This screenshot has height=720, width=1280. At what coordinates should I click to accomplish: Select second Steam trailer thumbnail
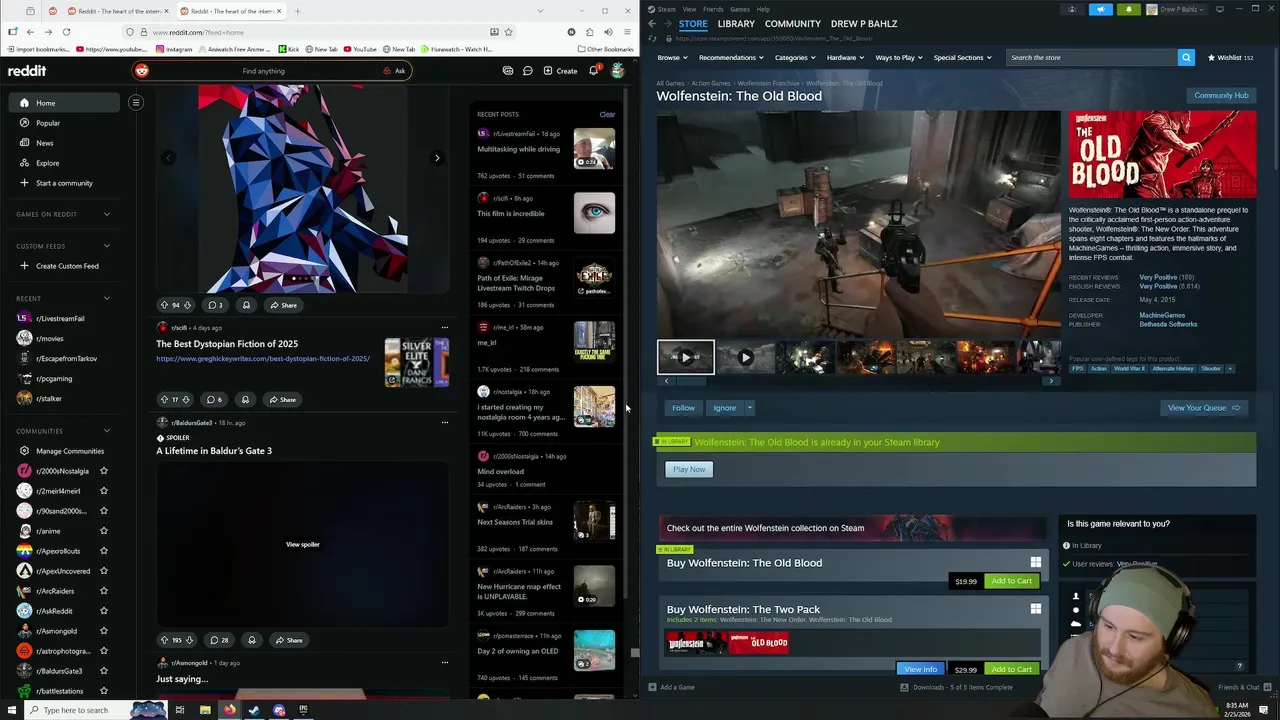pyautogui.click(x=745, y=357)
